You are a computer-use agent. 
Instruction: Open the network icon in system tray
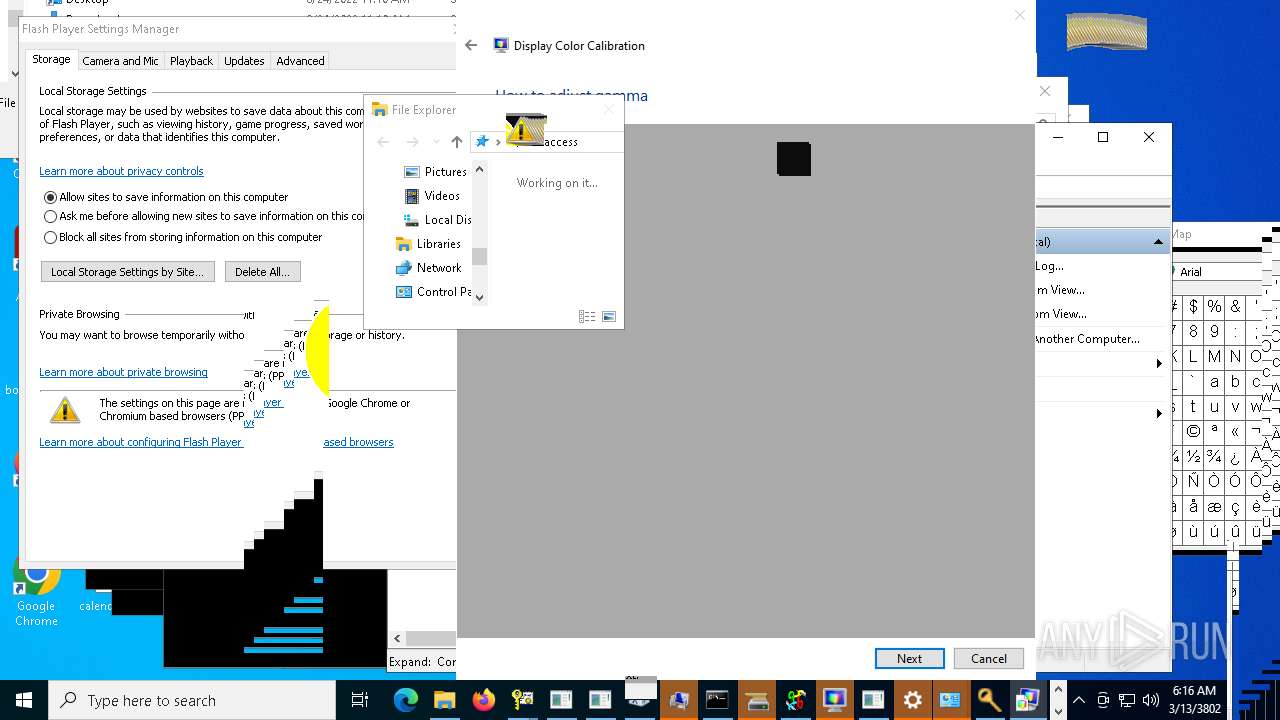click(1127, 700)
